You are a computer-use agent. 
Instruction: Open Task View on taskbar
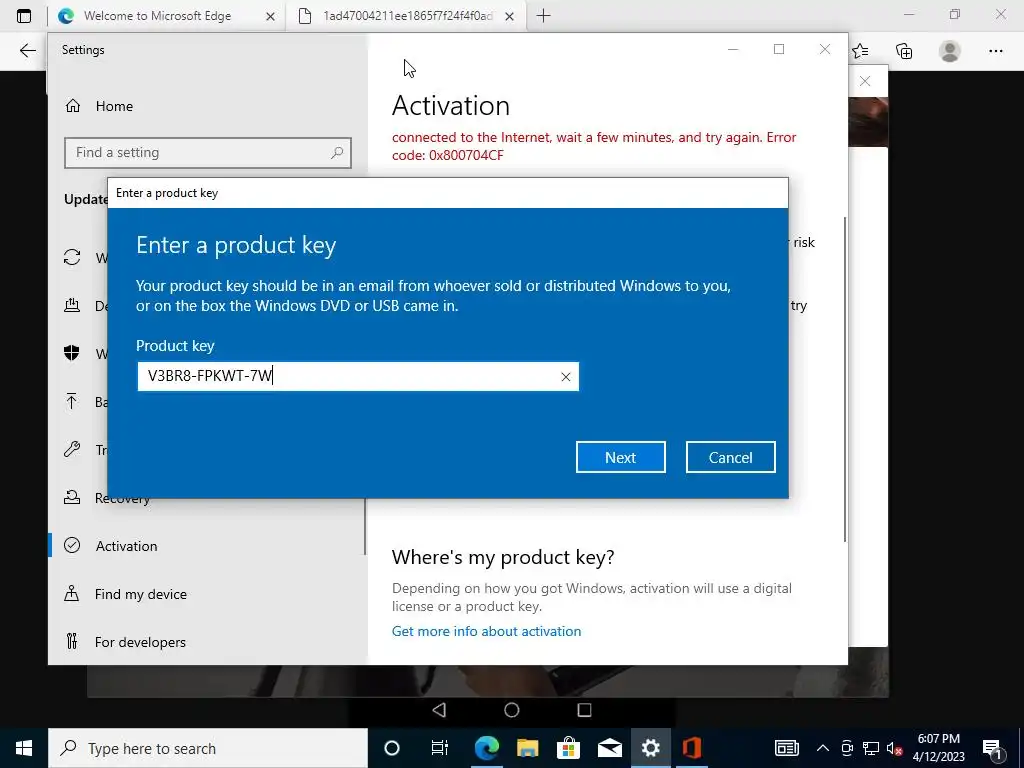(440, 748)
